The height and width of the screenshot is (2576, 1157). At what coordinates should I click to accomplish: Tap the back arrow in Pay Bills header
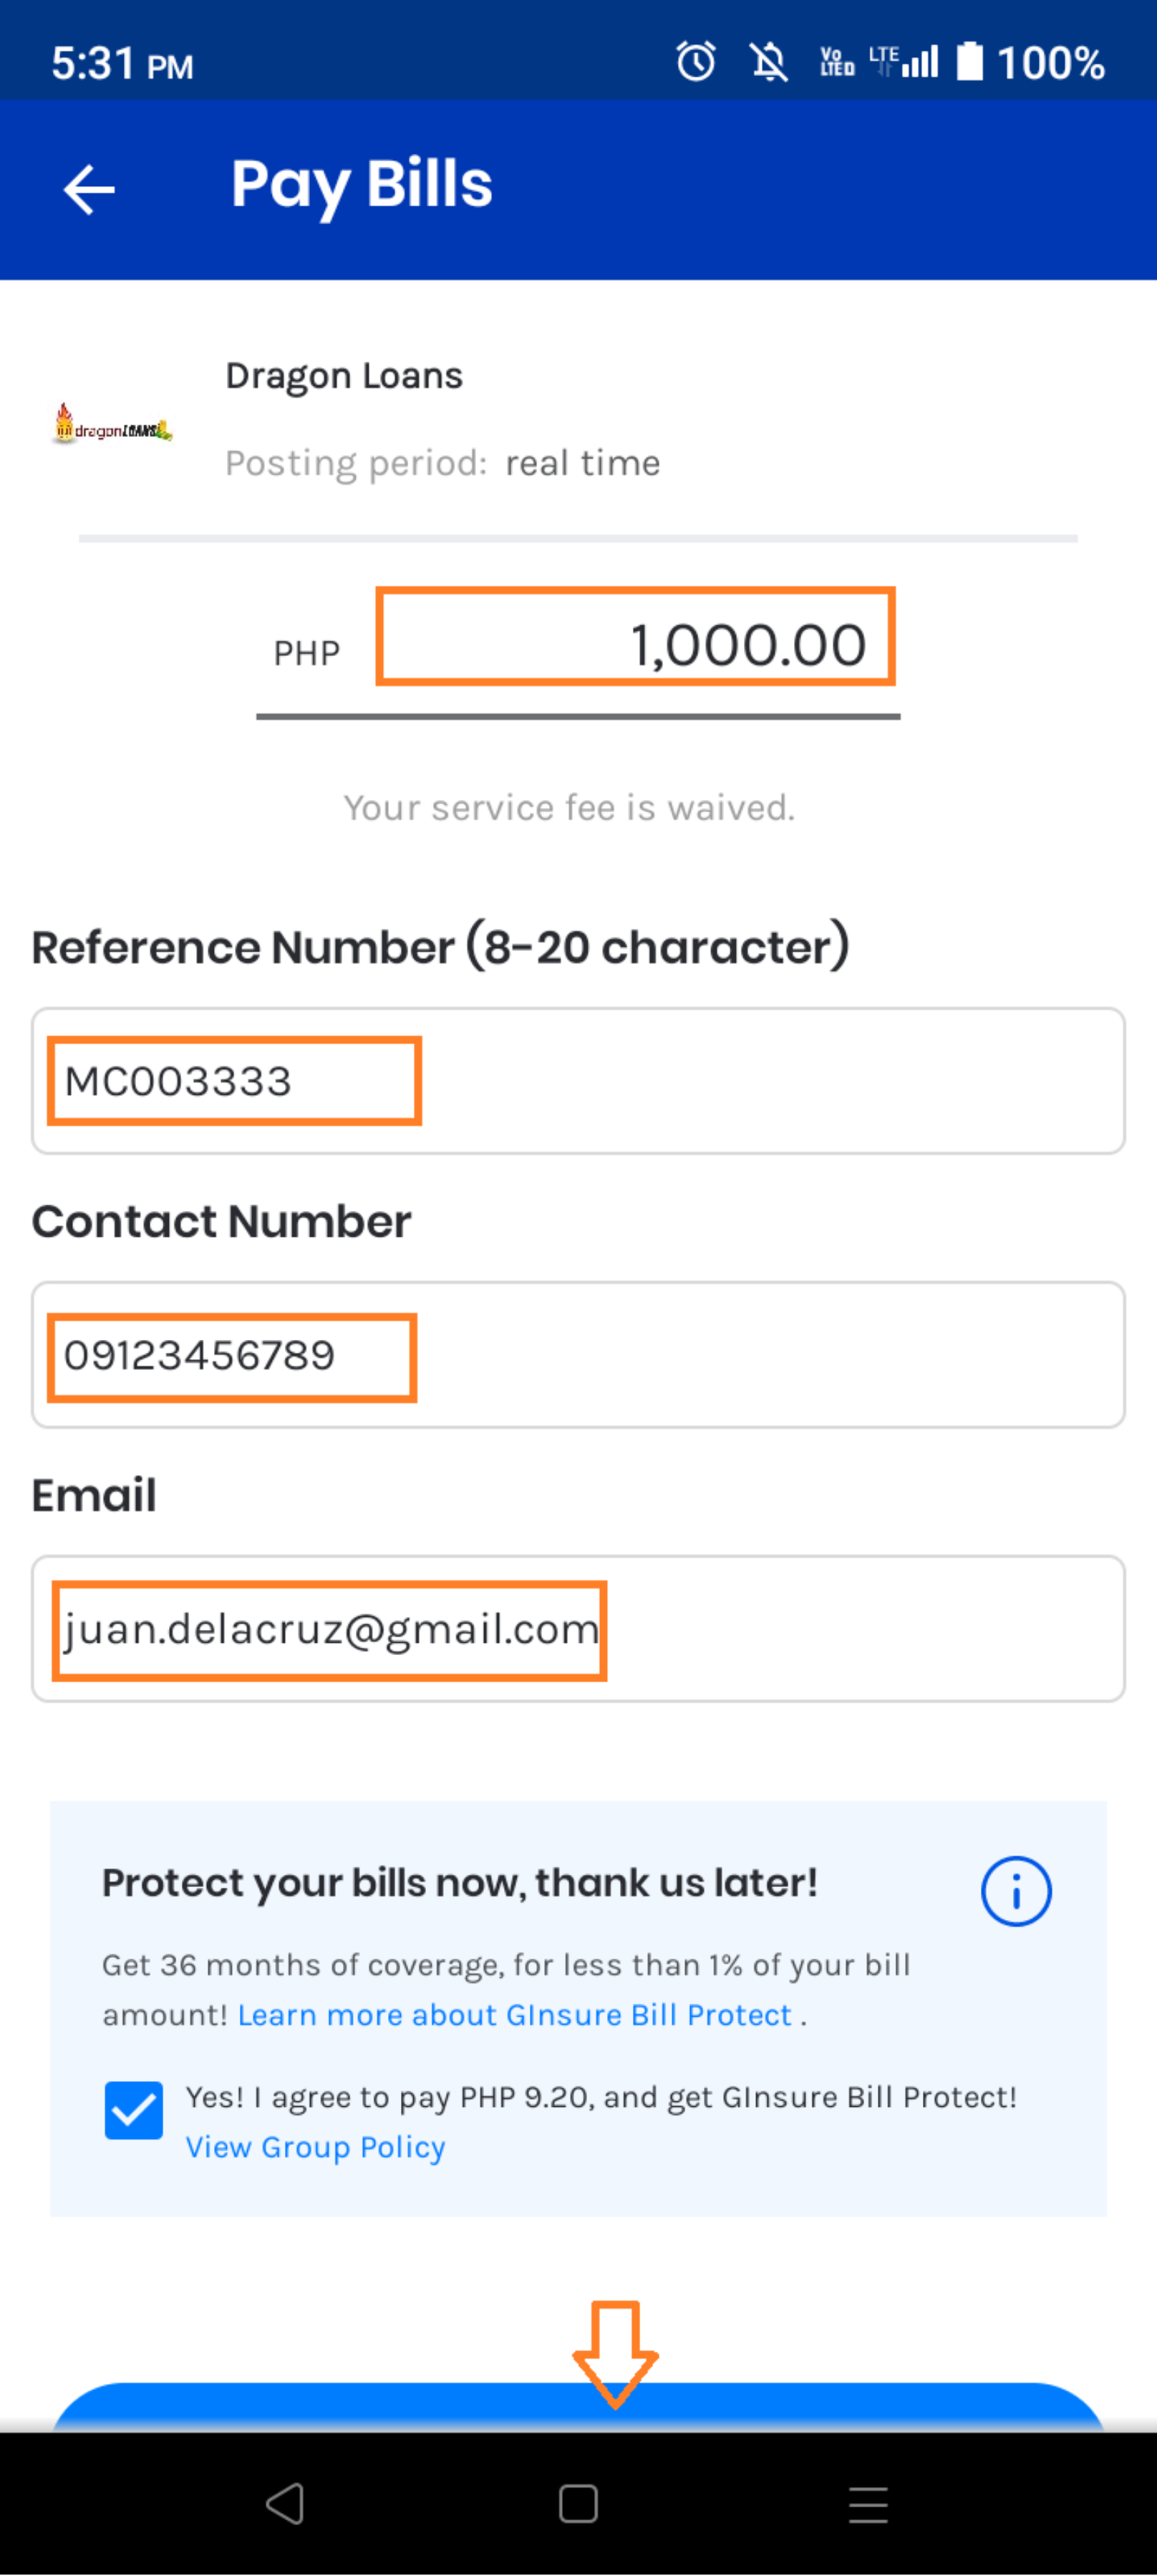coord(89,189)
